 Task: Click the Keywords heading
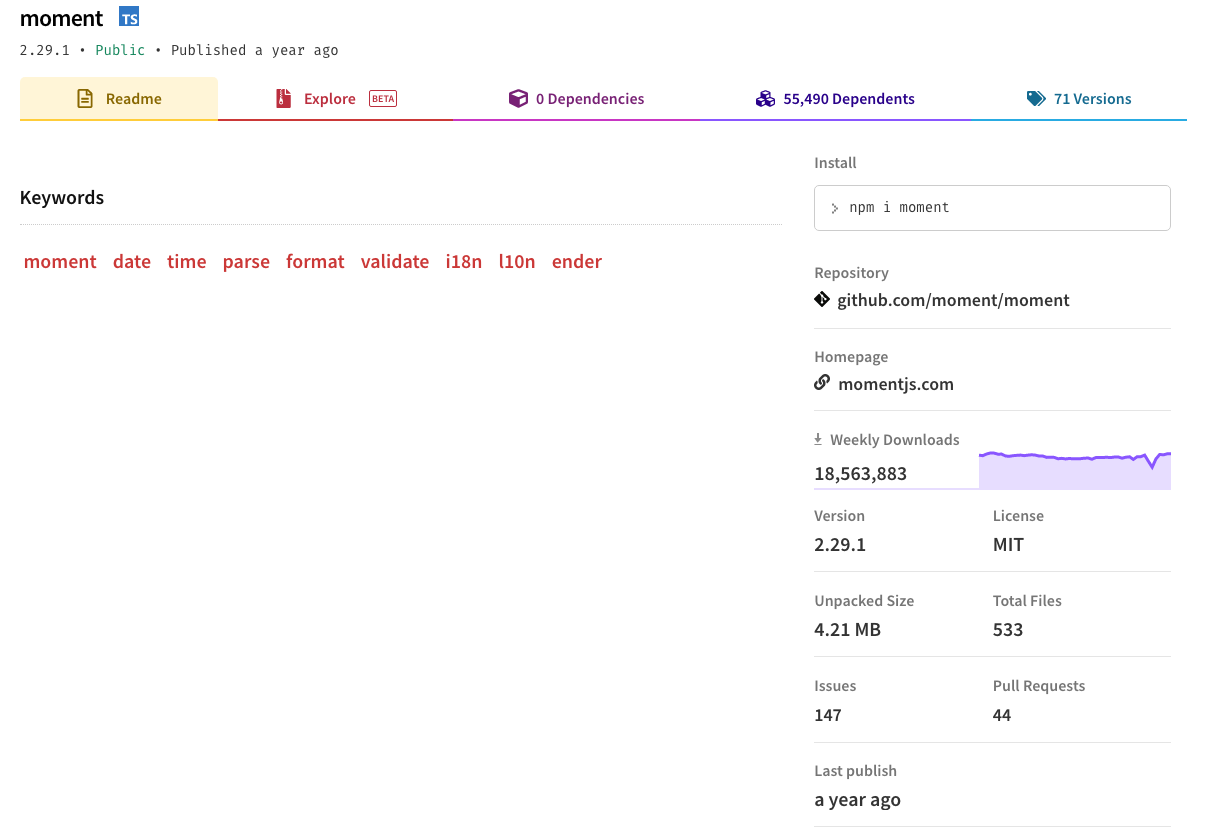62,198
